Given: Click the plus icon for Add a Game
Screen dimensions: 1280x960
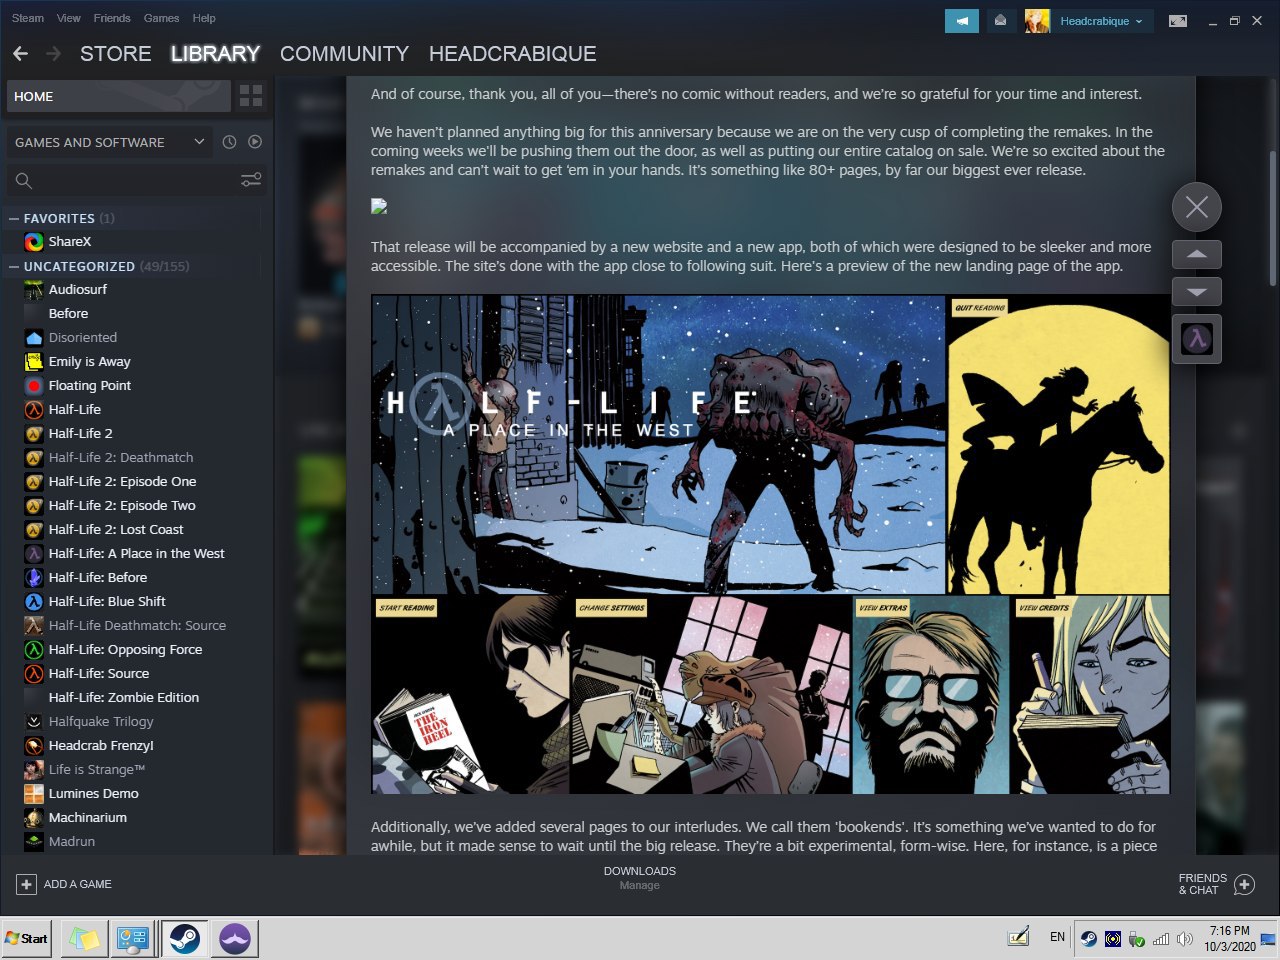Looking at the screenshot, I should click(x=27, y=884).
